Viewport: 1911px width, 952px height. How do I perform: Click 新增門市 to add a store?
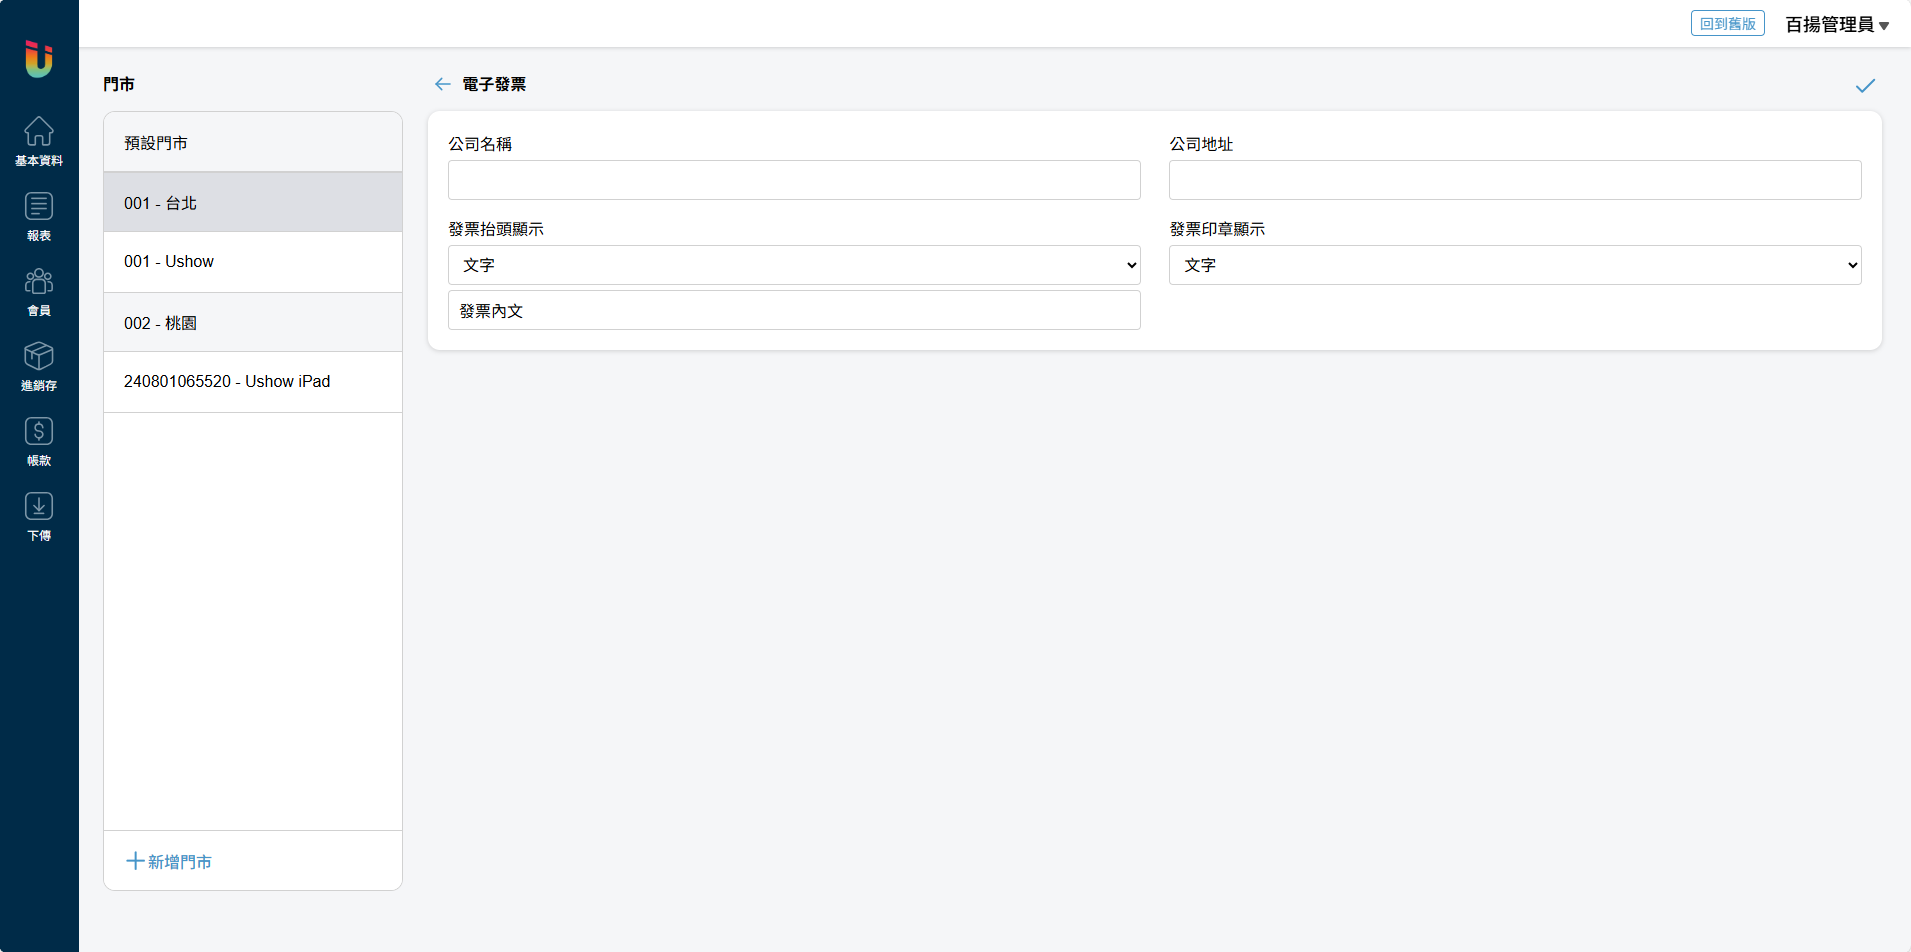click(x=169, y=861)
